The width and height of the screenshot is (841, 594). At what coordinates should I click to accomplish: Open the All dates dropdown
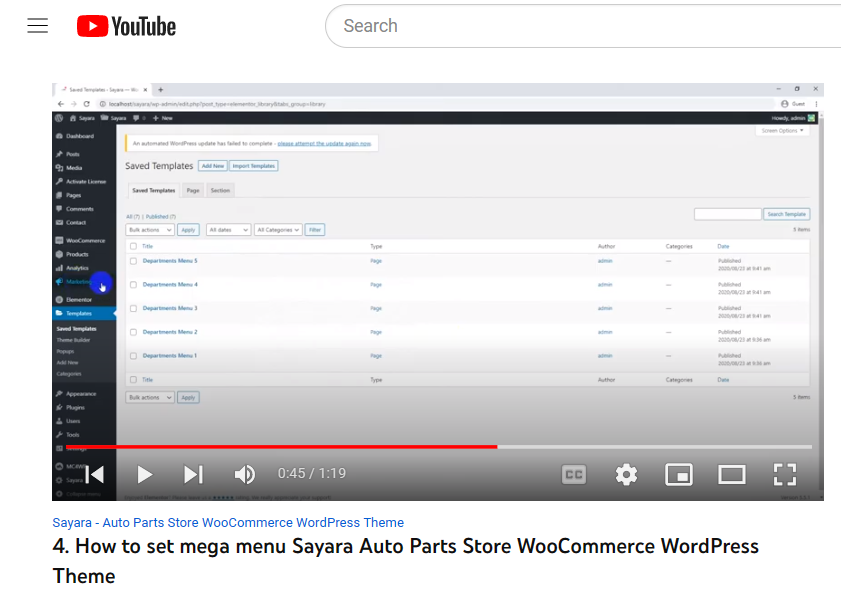tap(228, 230)
